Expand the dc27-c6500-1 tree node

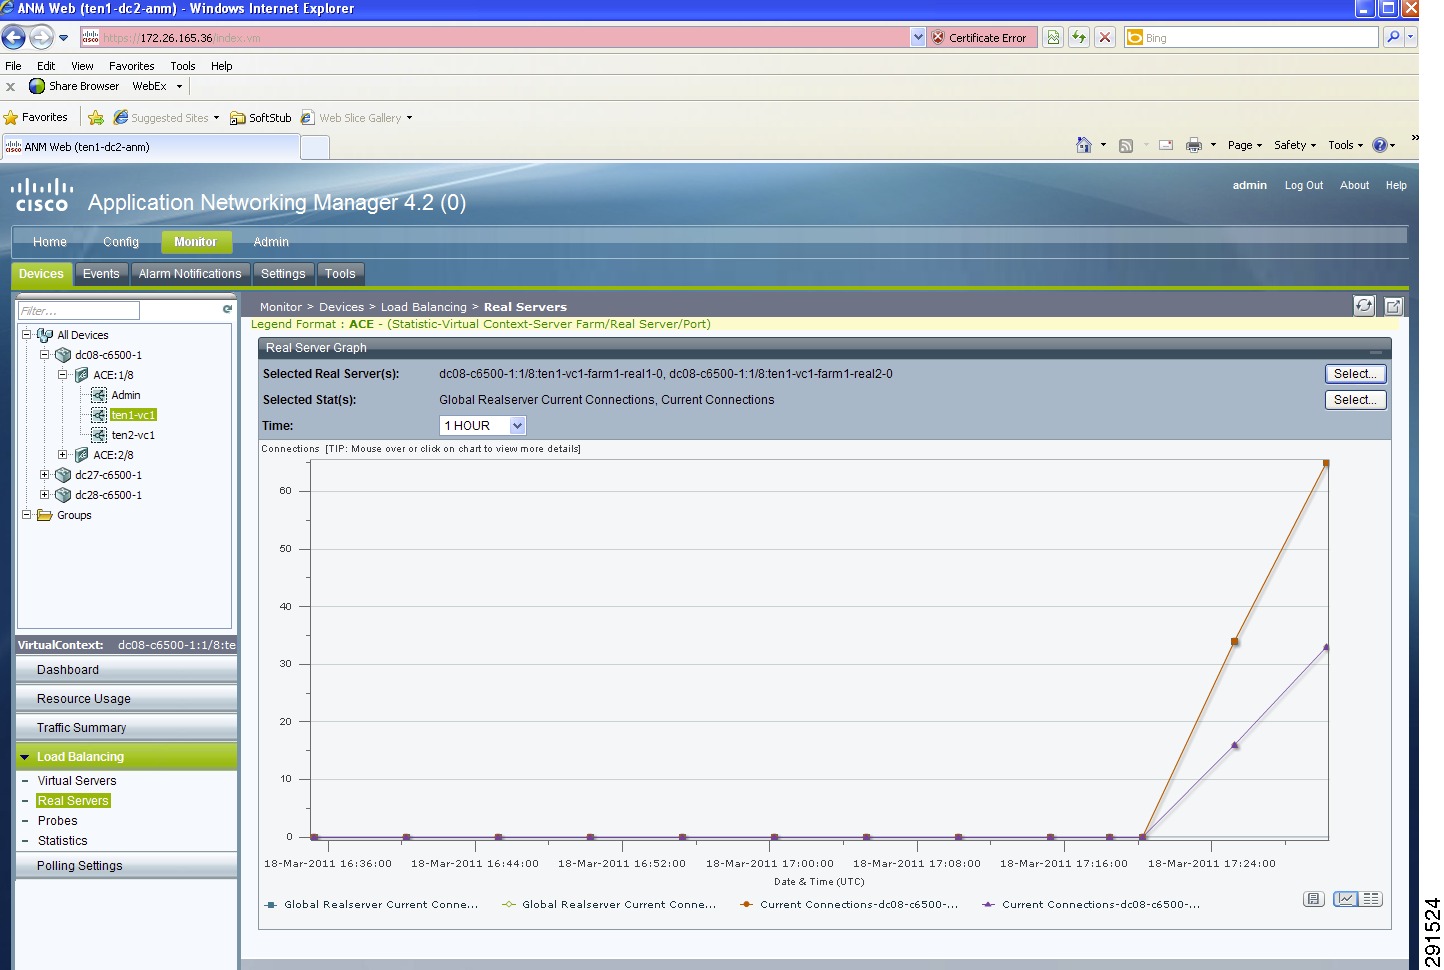45,475
